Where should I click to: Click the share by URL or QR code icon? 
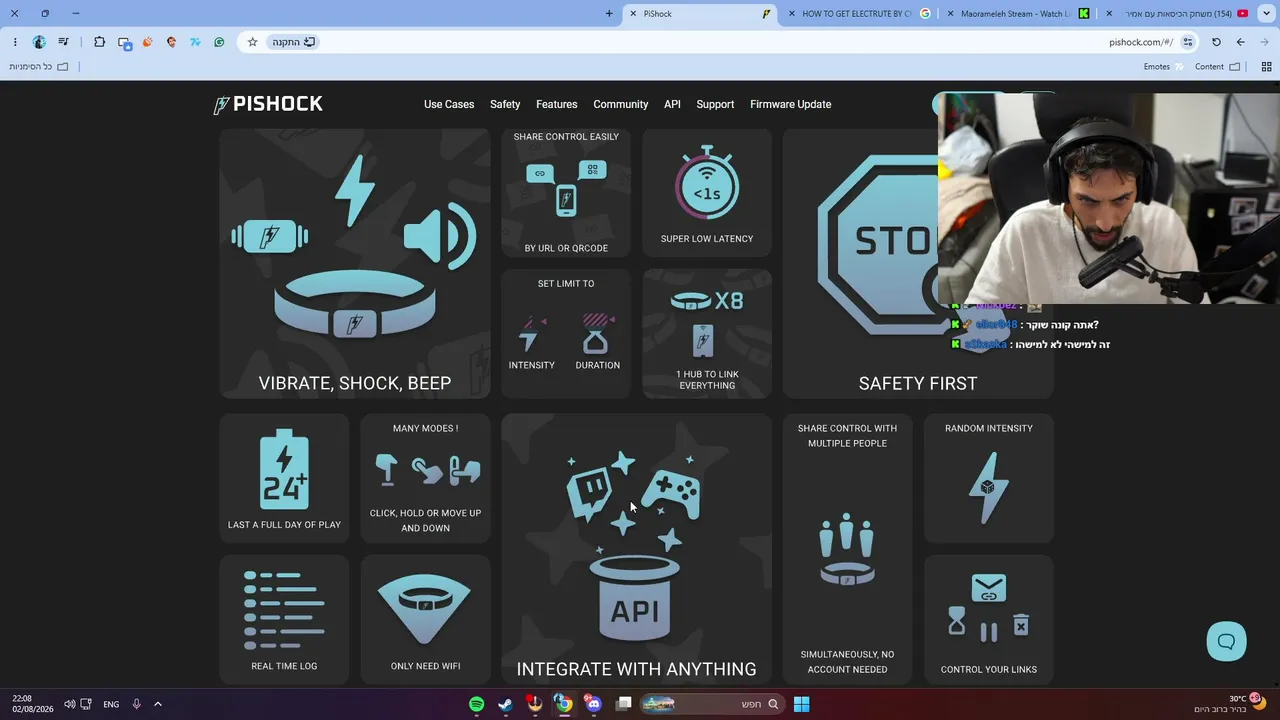566,188
